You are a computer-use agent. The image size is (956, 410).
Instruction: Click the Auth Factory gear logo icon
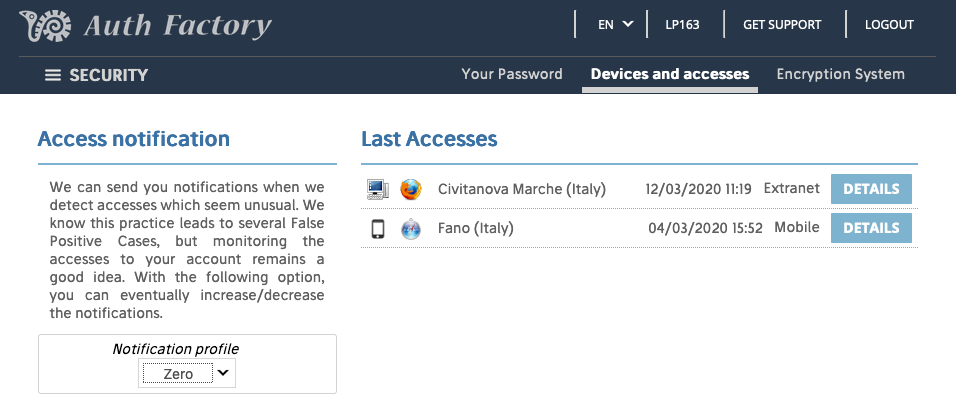pos(45,26)
